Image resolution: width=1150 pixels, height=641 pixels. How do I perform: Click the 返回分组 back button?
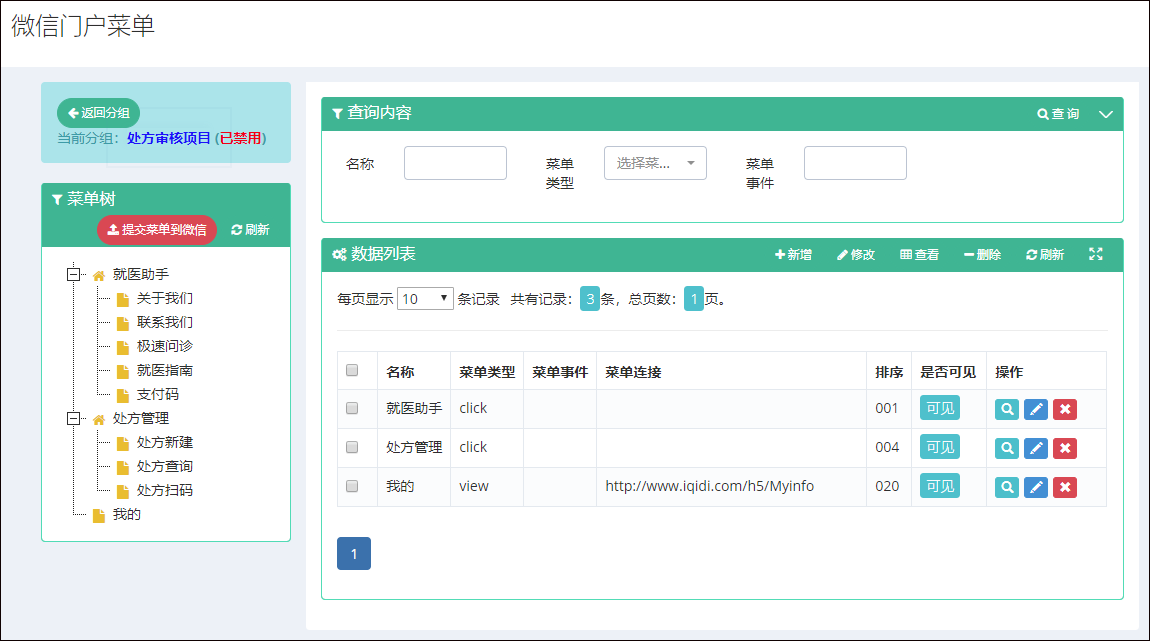tap(98, 113)
